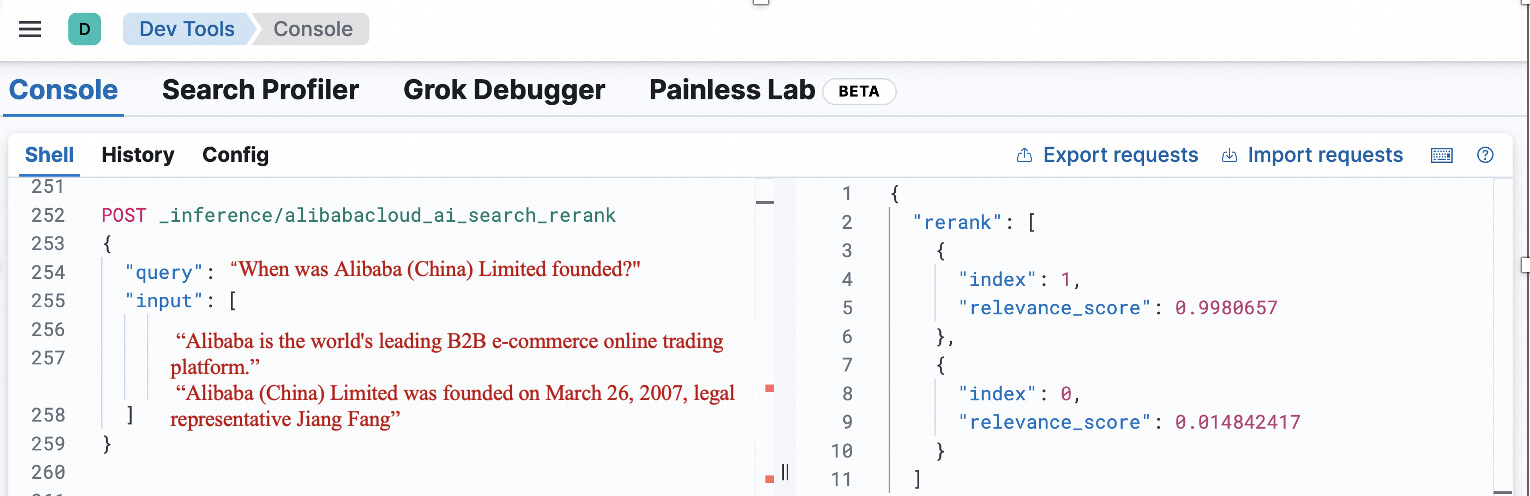
Task: Click output line number 1
Action: click(847, 193)
